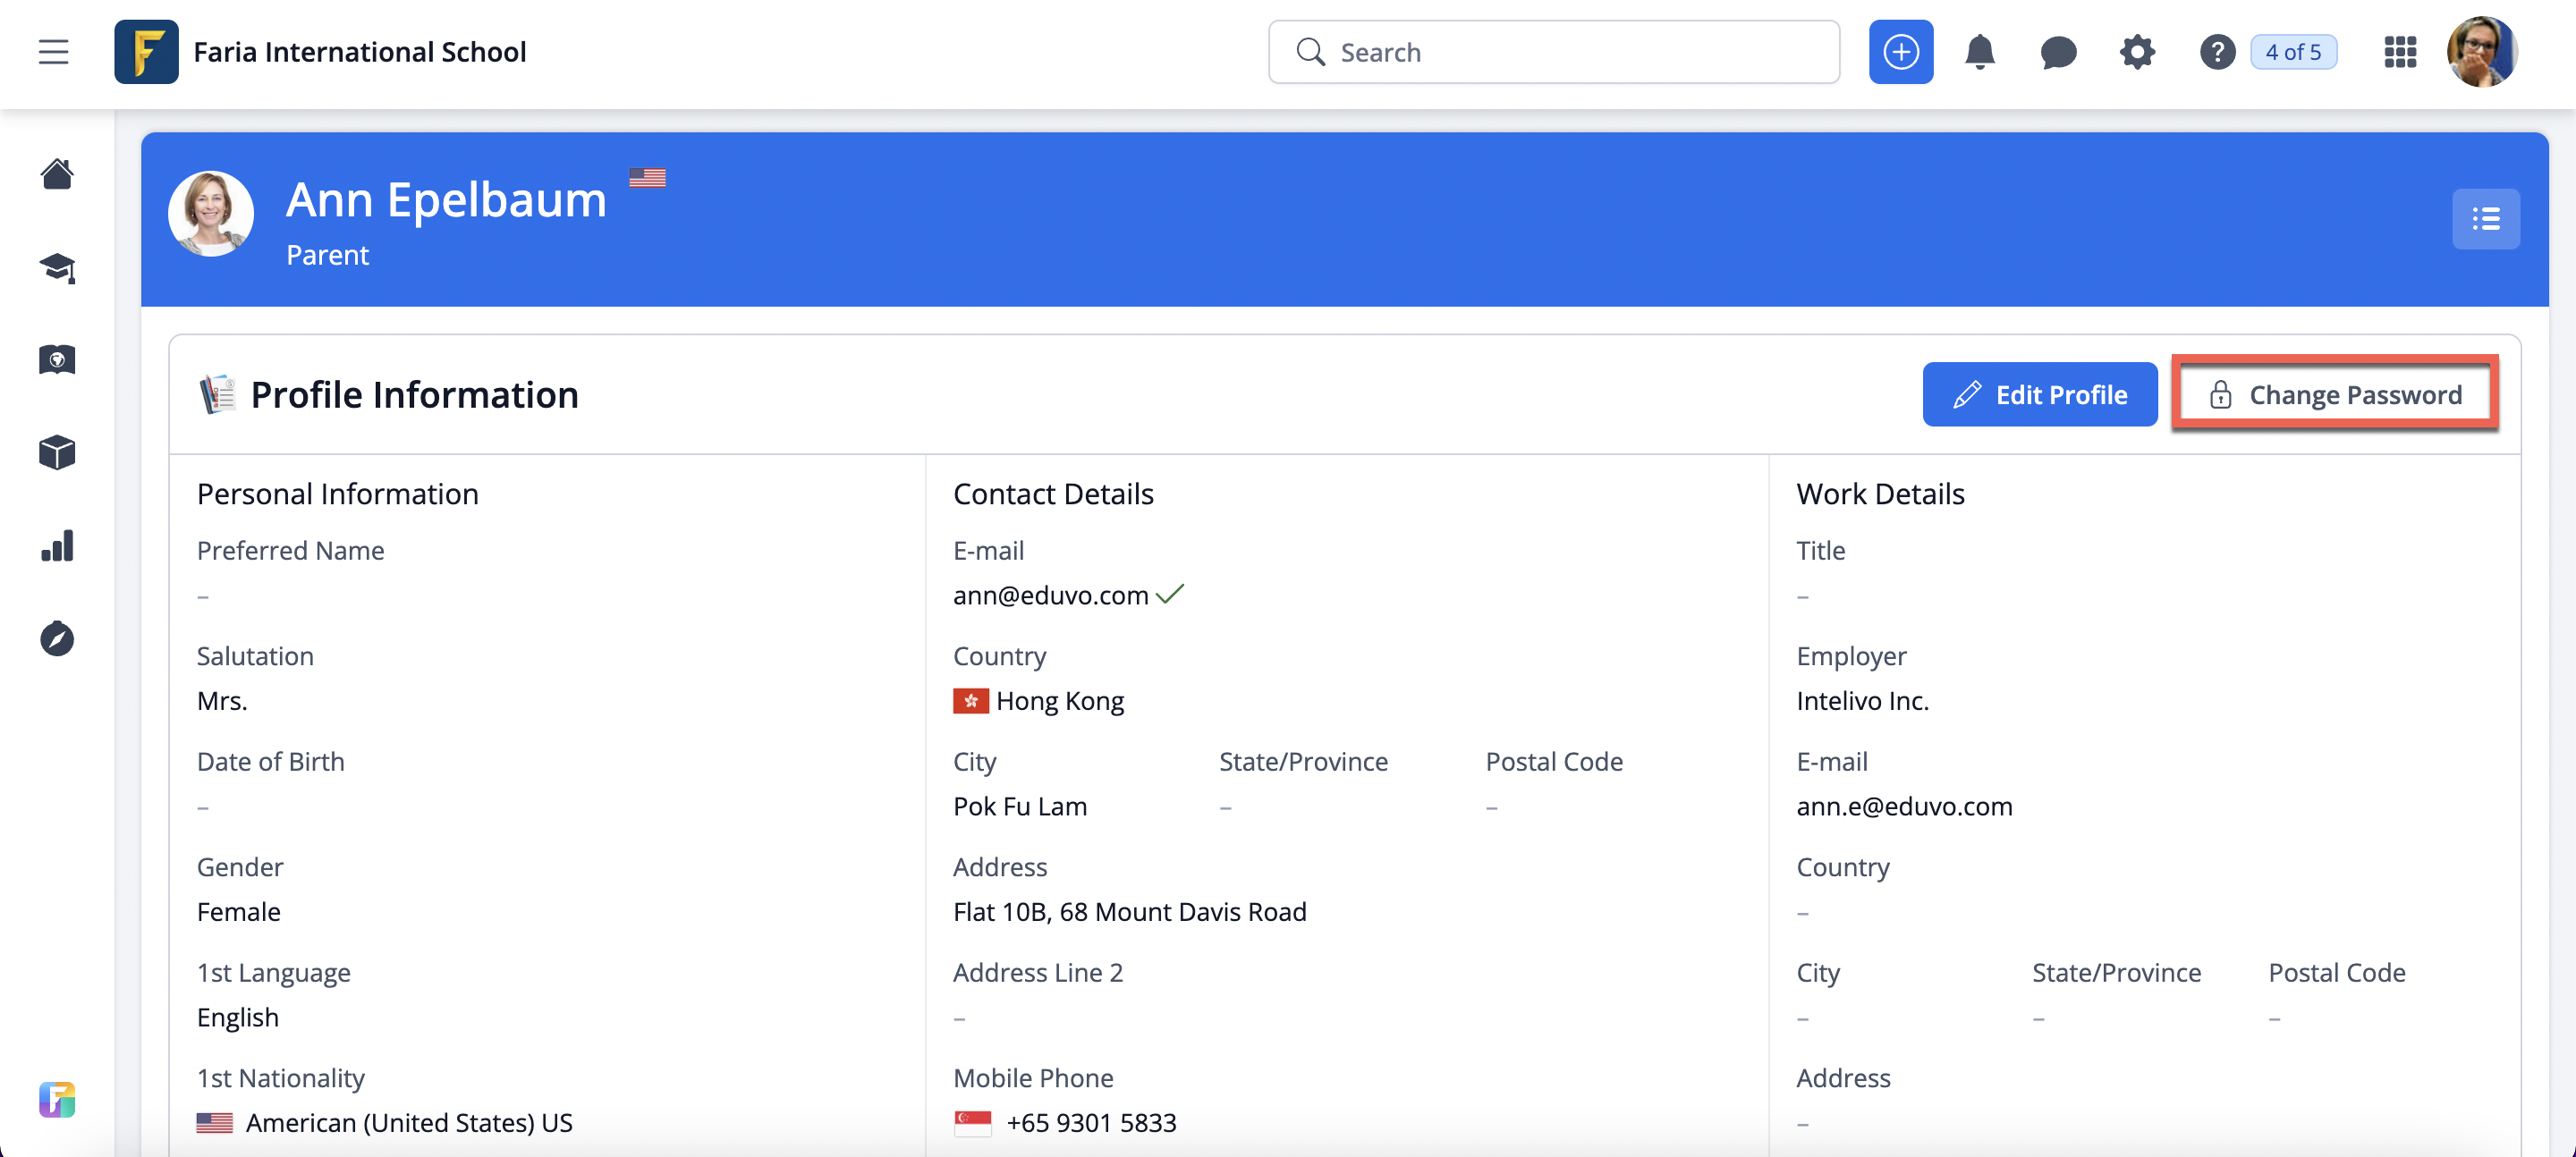
Task: Click the Edit Profile button
Action: 2039,395
